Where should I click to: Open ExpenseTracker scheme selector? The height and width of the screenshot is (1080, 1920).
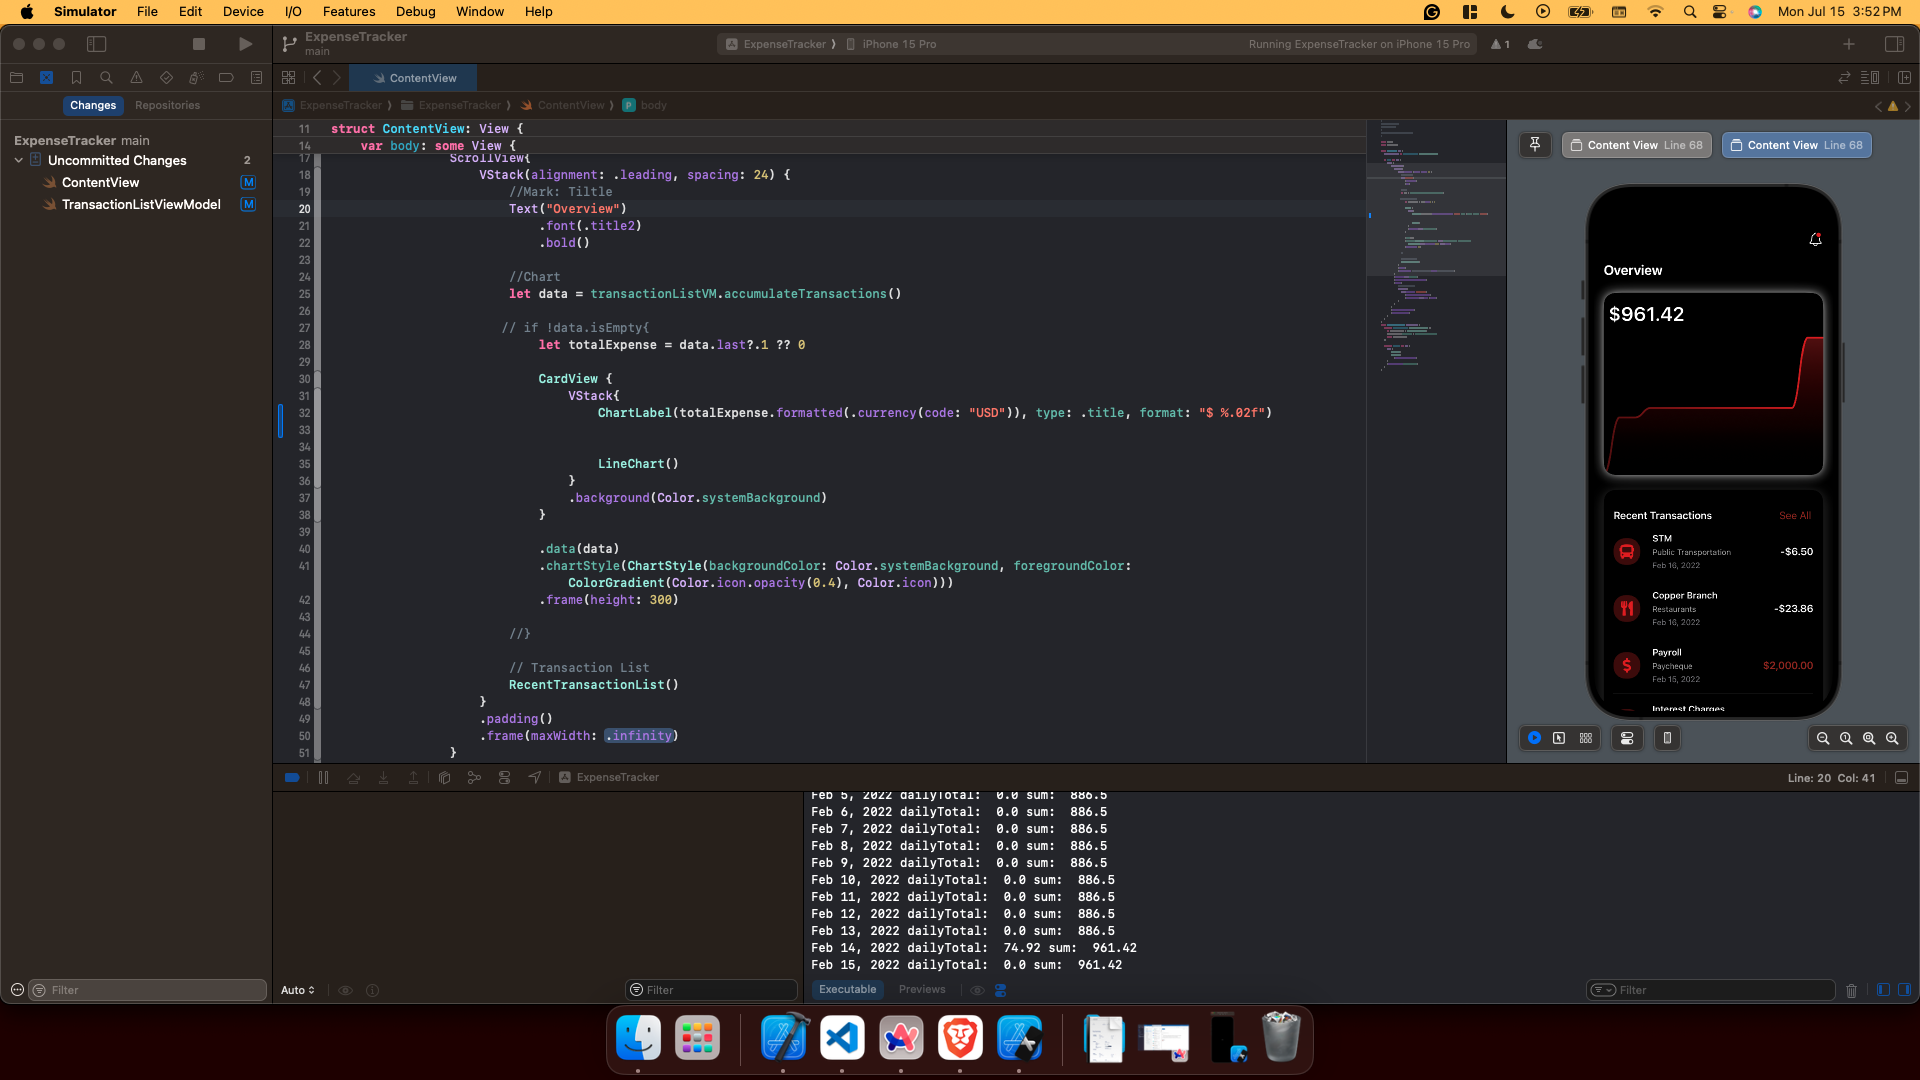[777, 44]
